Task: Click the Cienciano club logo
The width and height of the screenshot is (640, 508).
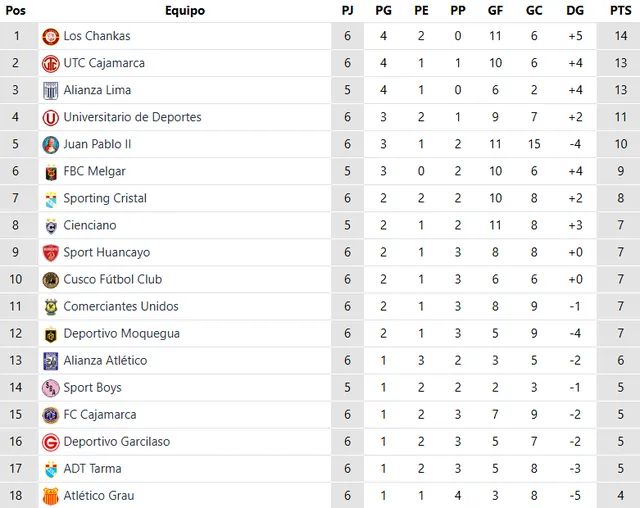Action: coord(50,225)
